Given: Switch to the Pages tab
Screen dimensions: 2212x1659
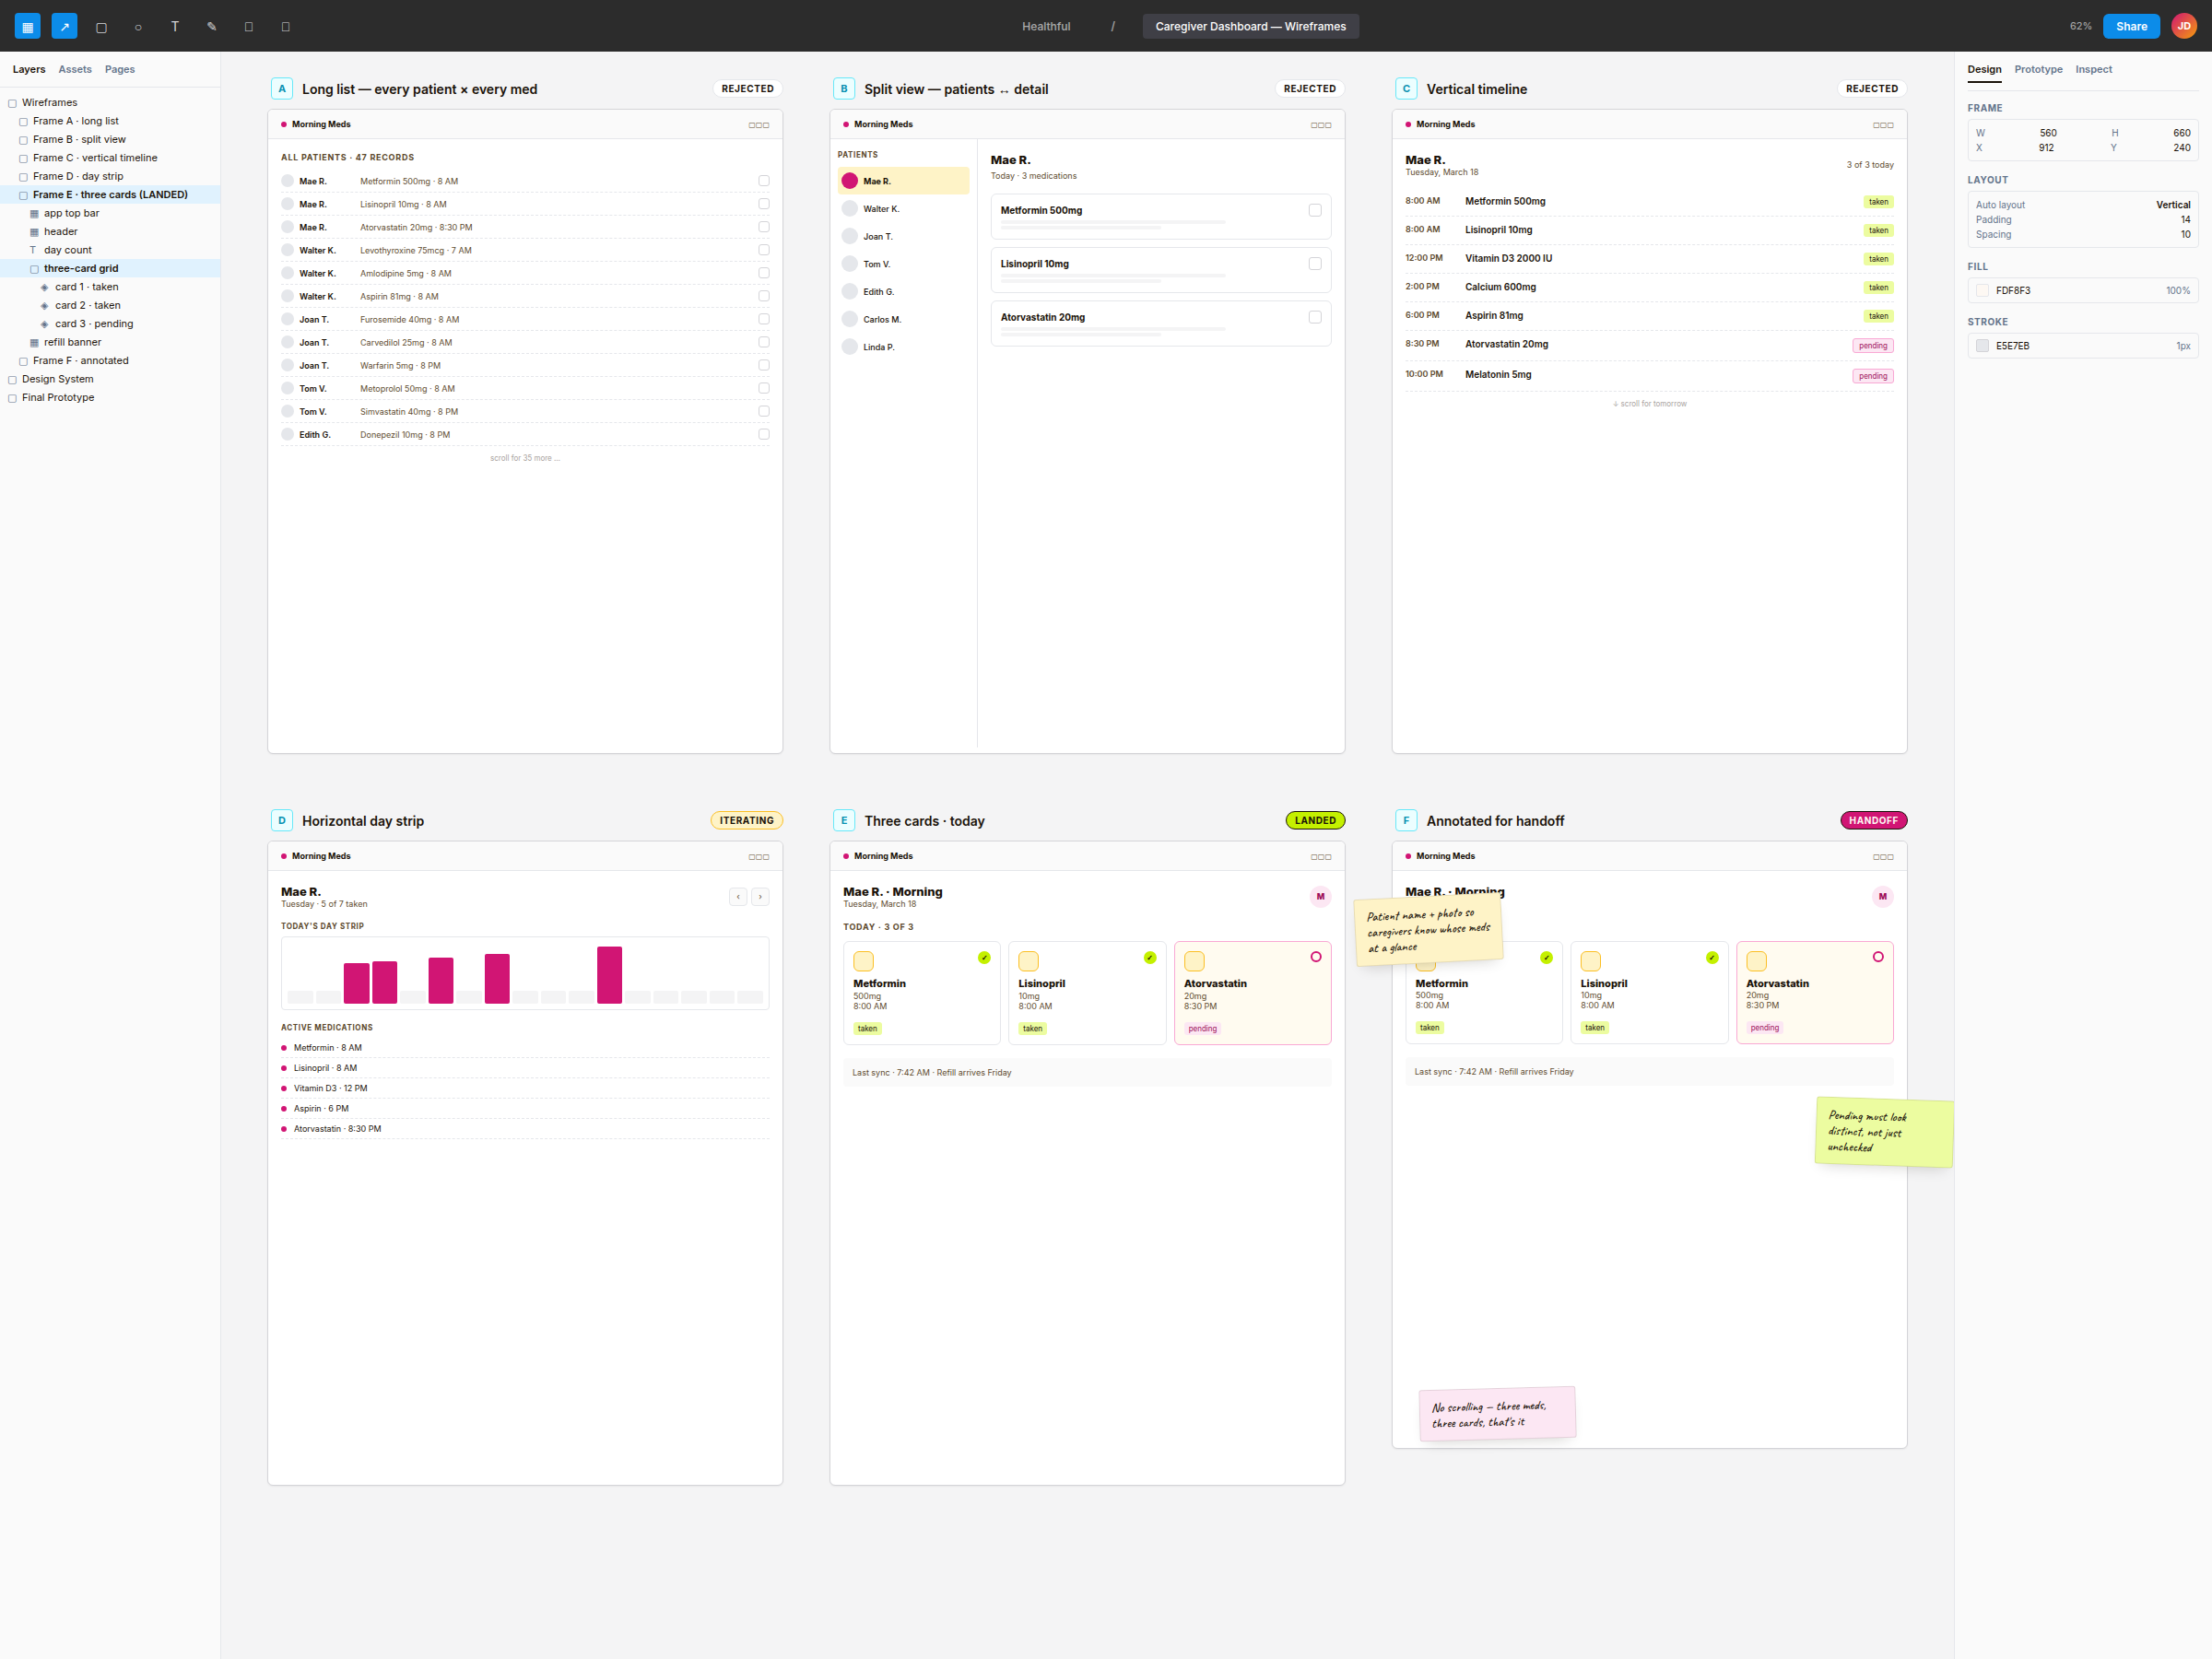Looking at the screenshot, I should pos(120,69).
